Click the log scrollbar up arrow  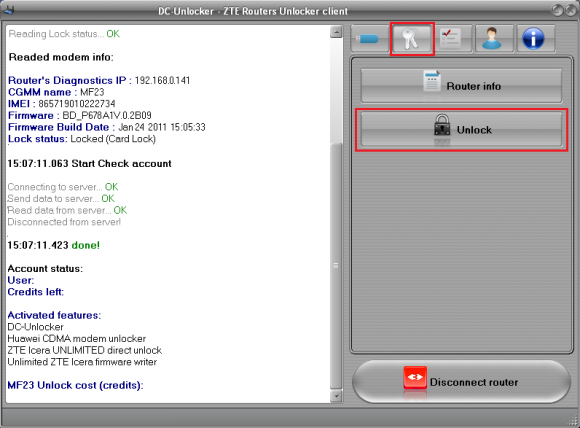point(336,32)
